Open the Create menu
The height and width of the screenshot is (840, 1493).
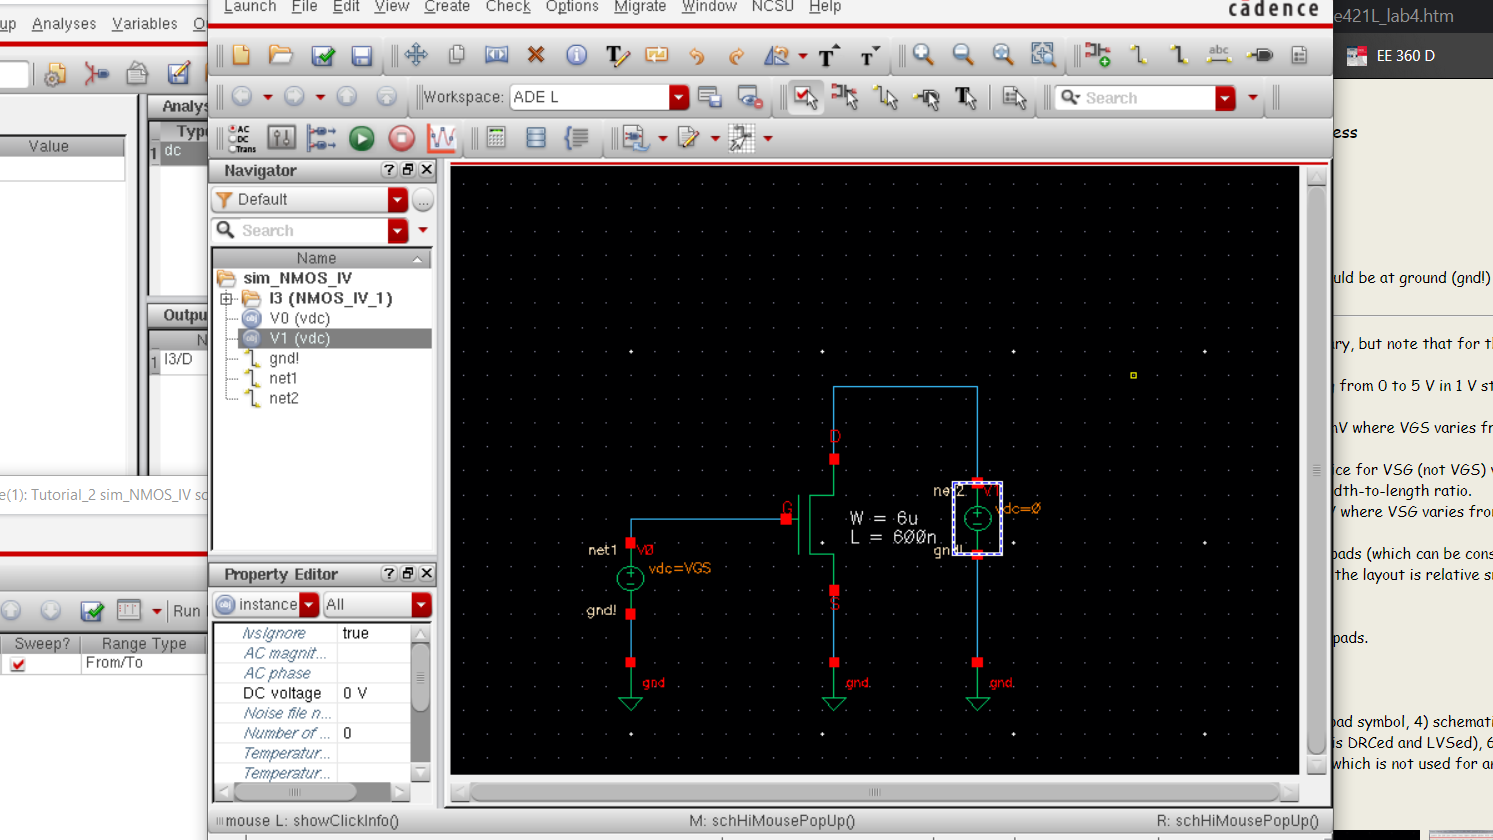pyautogui.click(x=446, y=7)
